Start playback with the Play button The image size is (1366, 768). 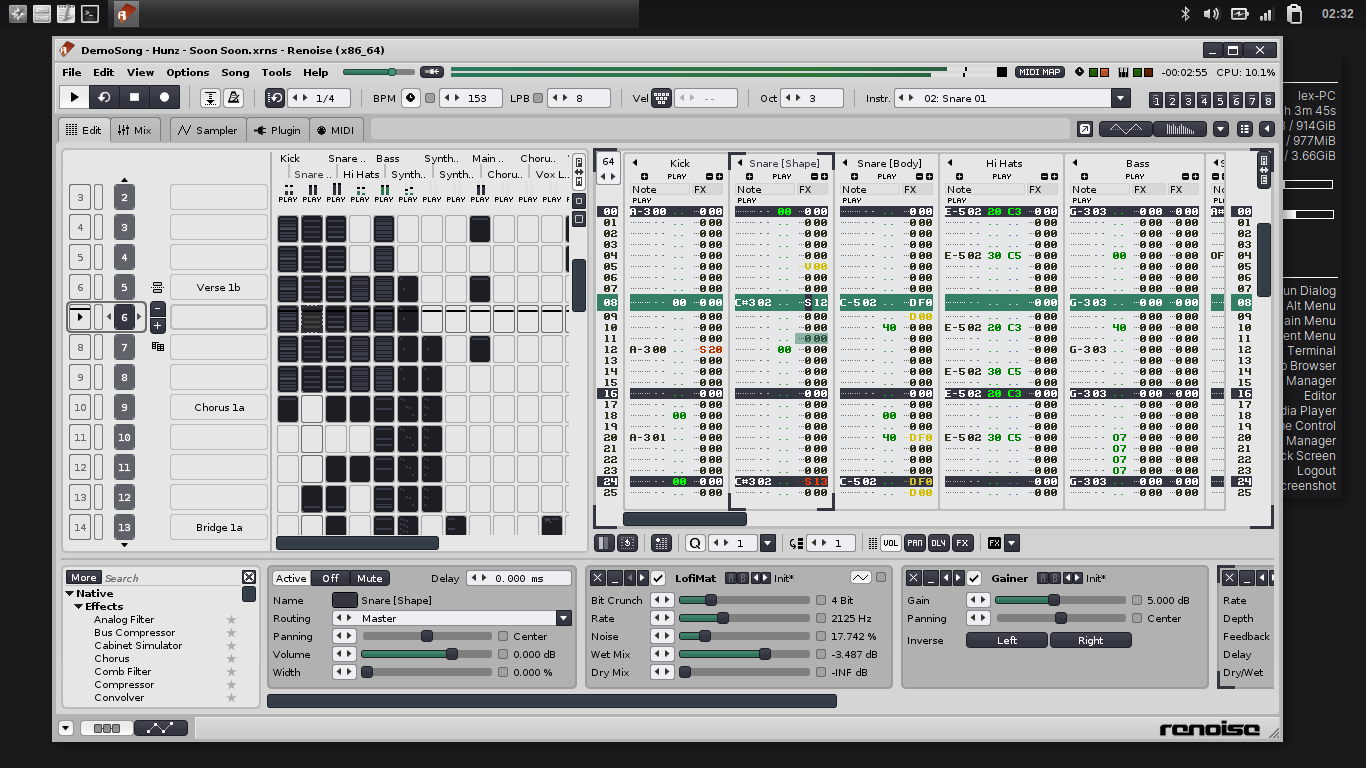(74, 97)
